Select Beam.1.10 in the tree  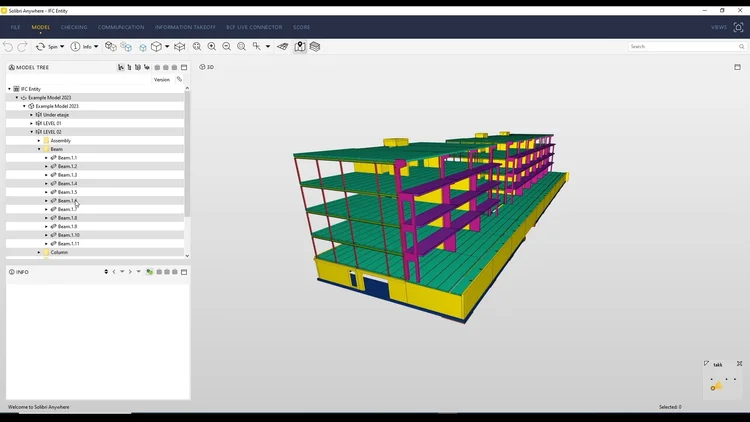coord(69,235)
